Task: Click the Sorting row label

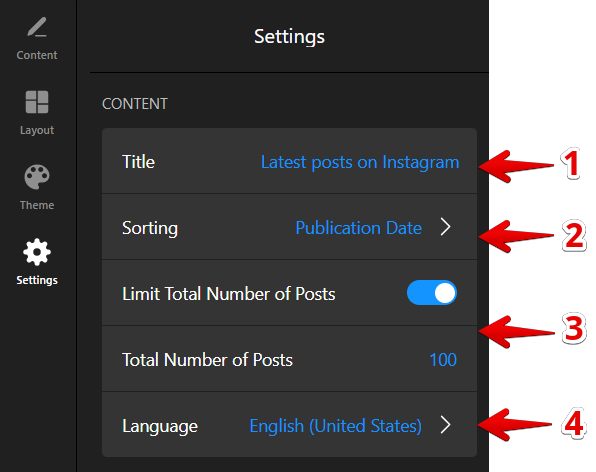Action: click(150, 228)
